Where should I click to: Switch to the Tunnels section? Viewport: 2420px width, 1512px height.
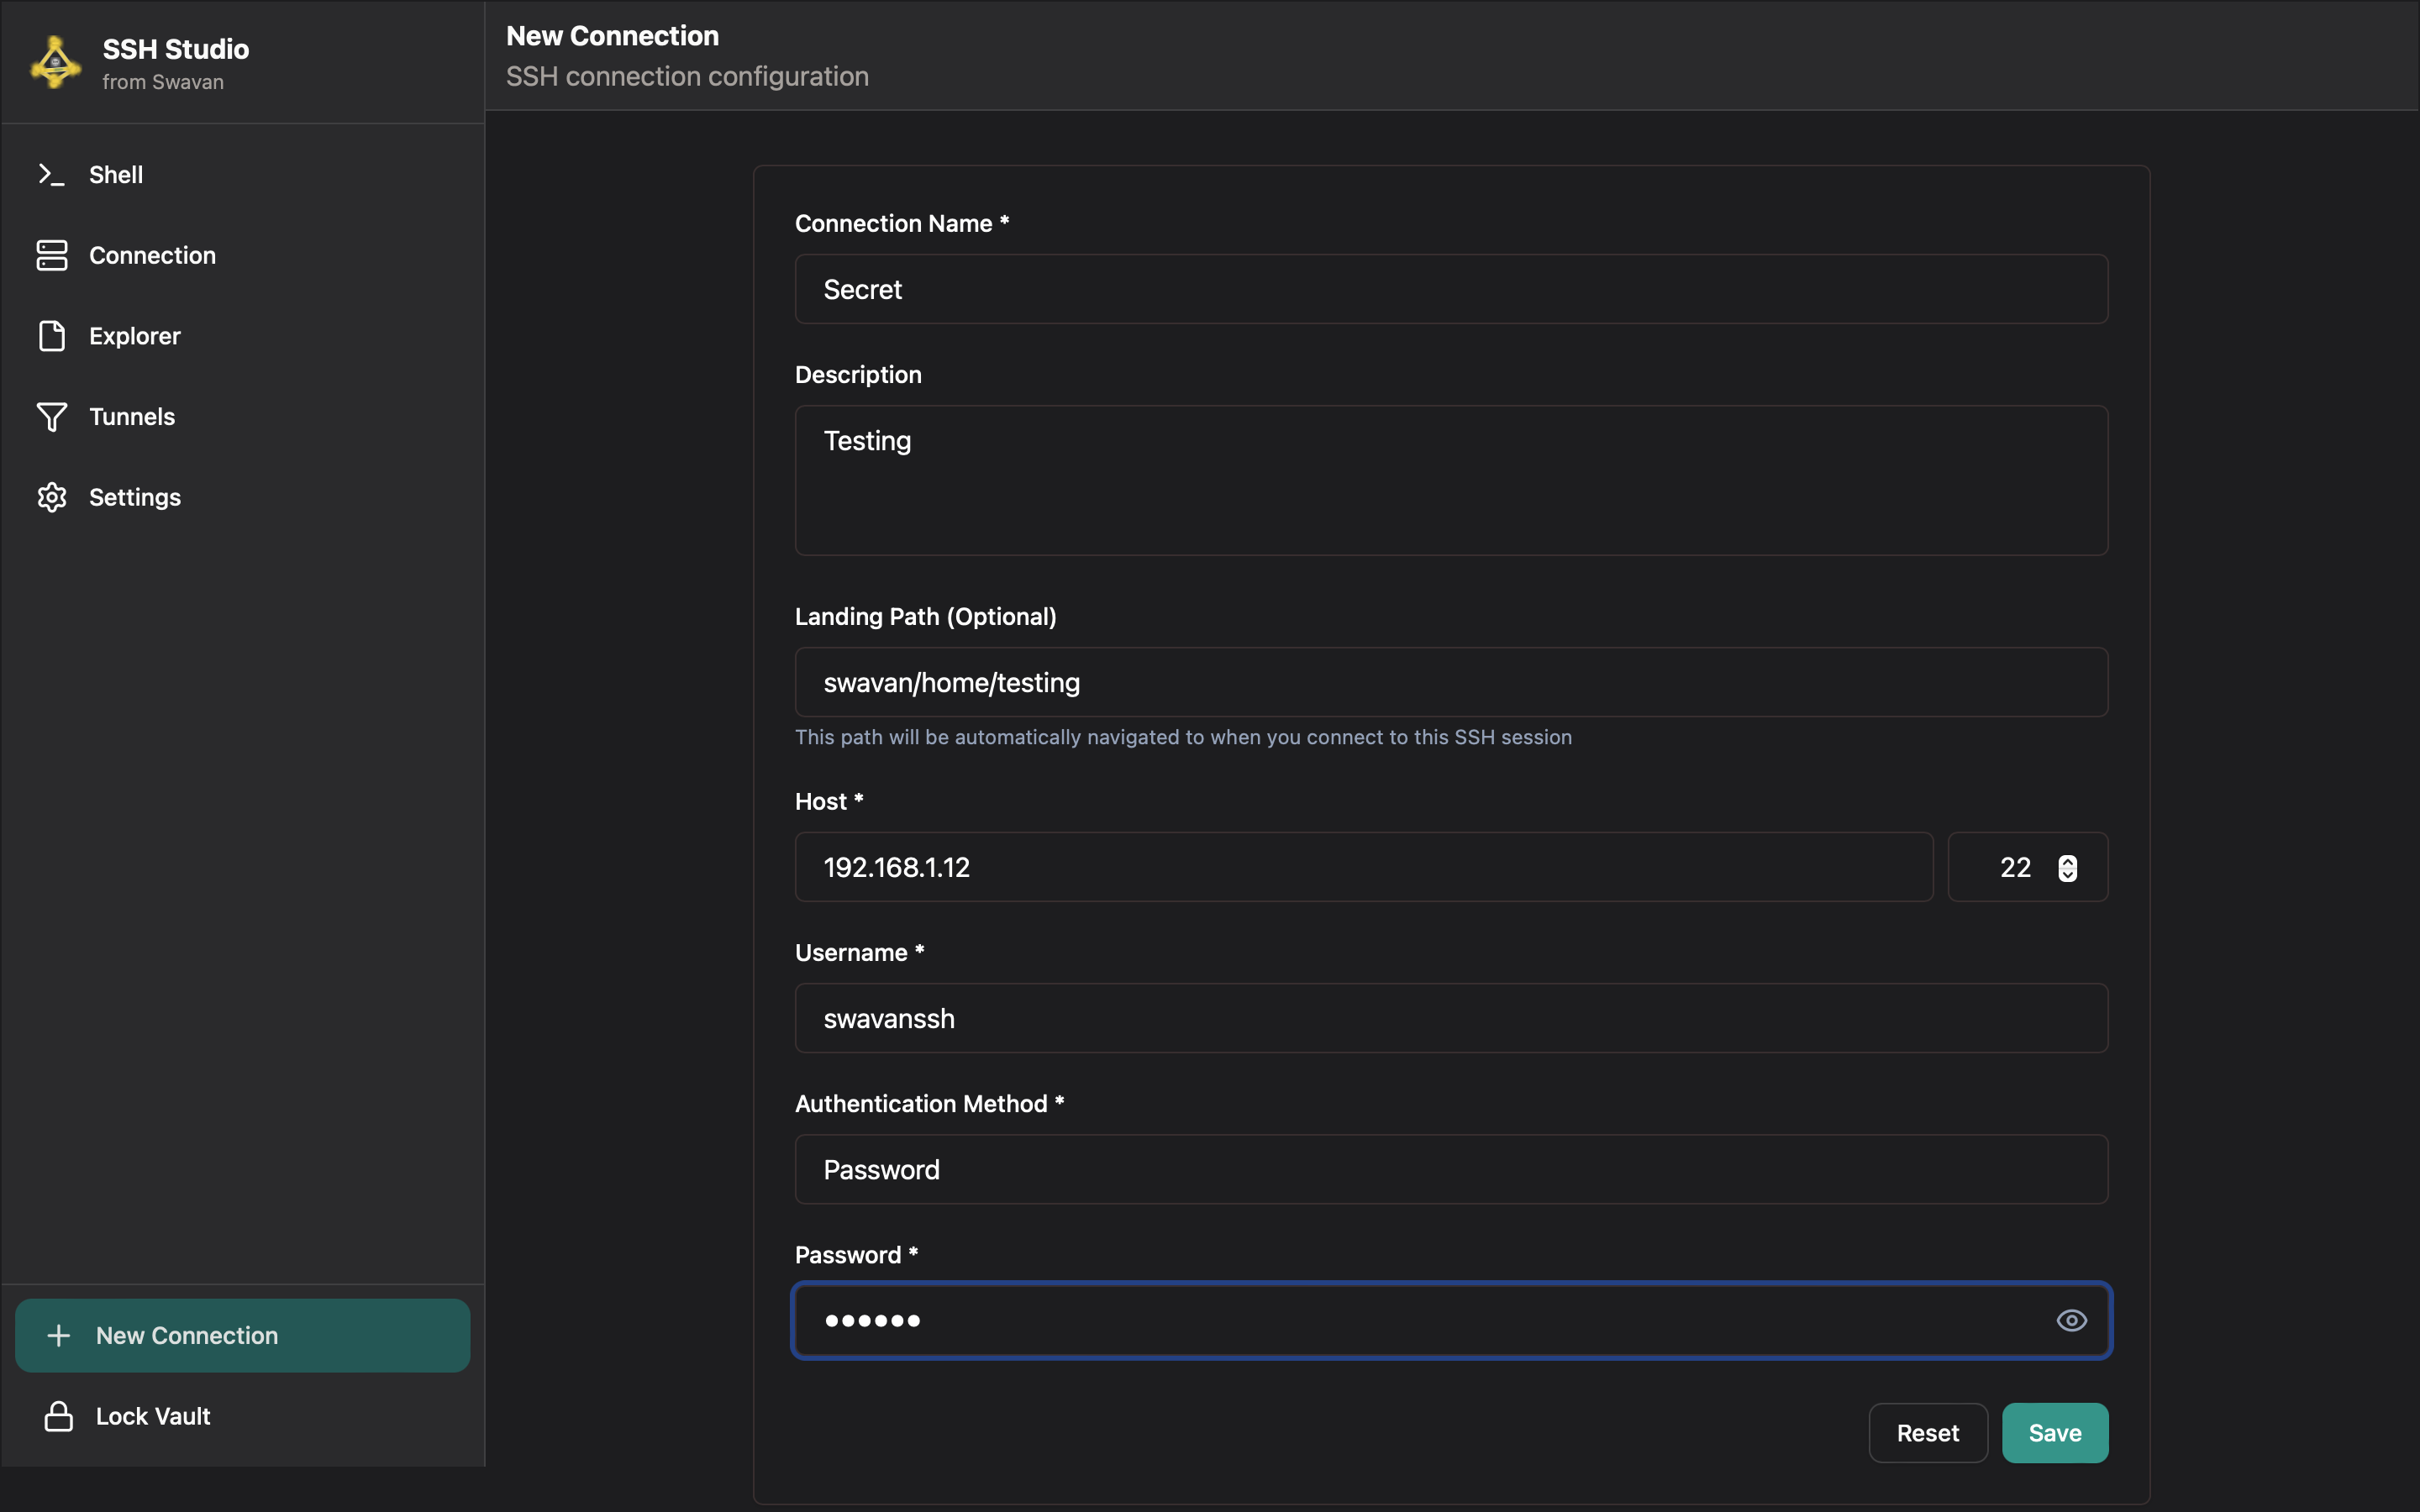coord(131,416)
